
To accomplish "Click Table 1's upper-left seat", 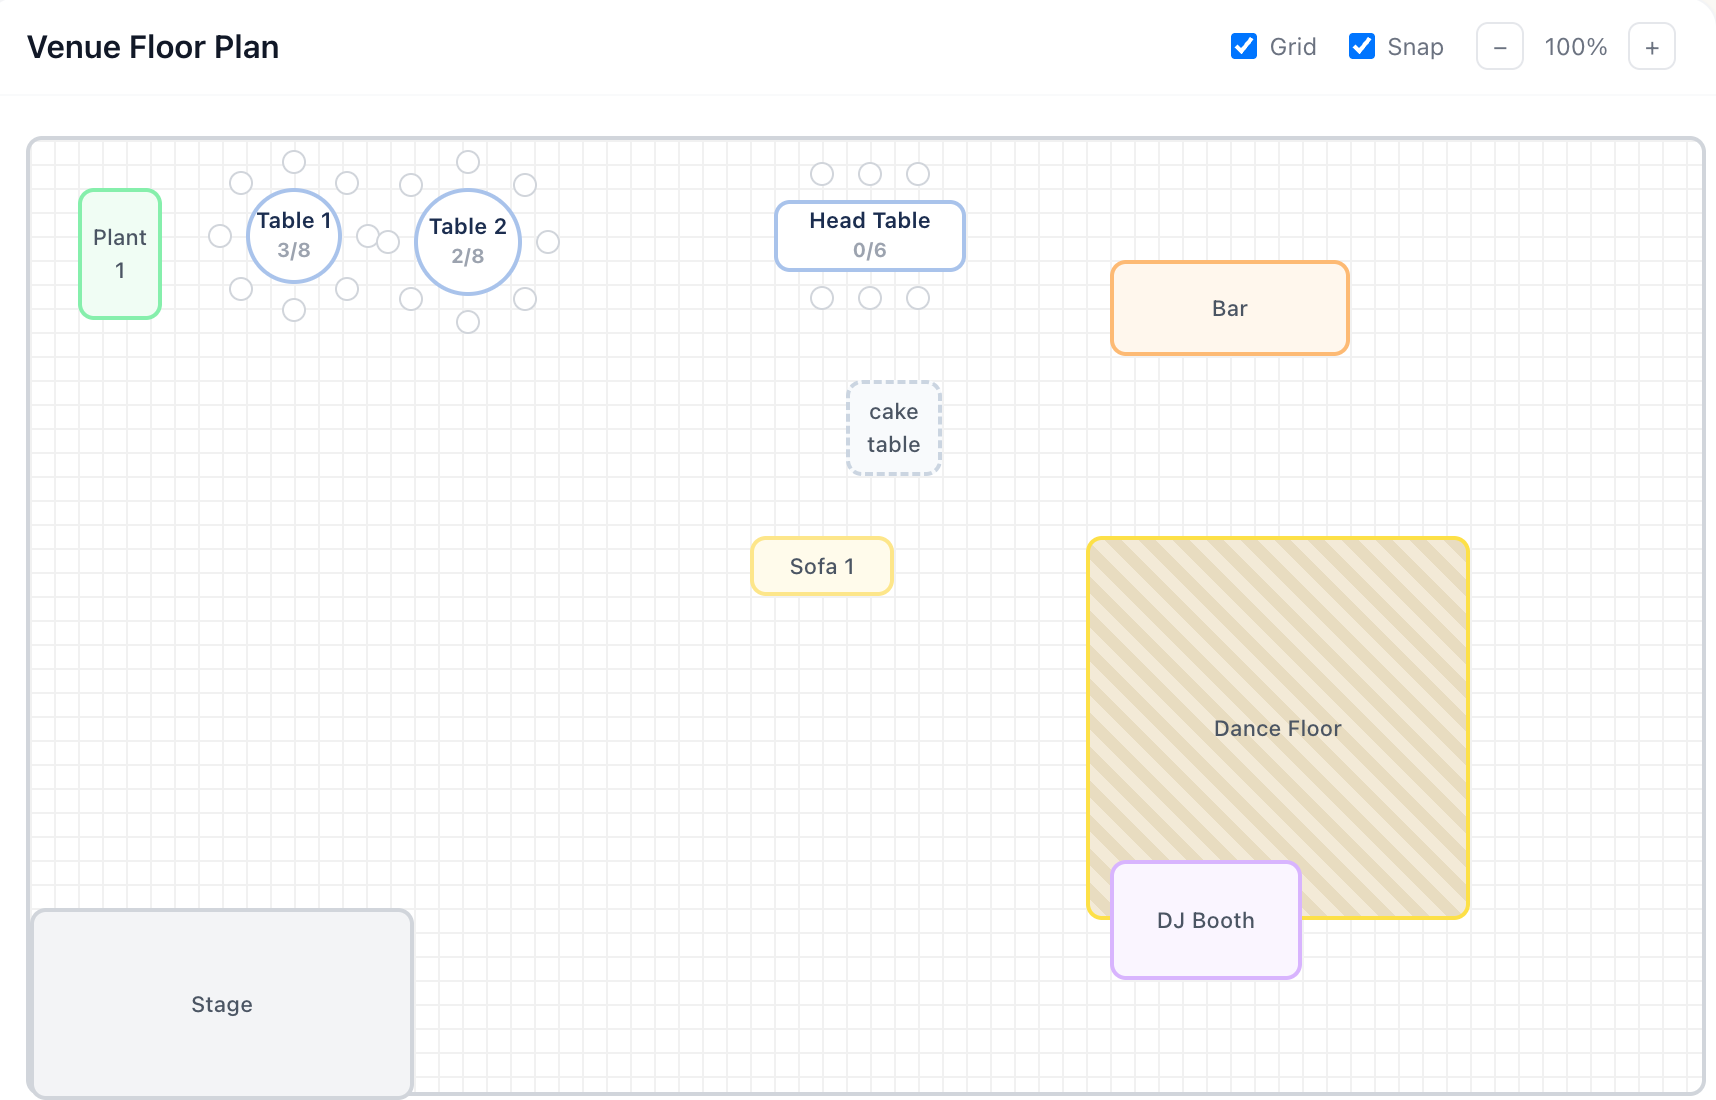I will pyautogui.click(x=241, y=183).
